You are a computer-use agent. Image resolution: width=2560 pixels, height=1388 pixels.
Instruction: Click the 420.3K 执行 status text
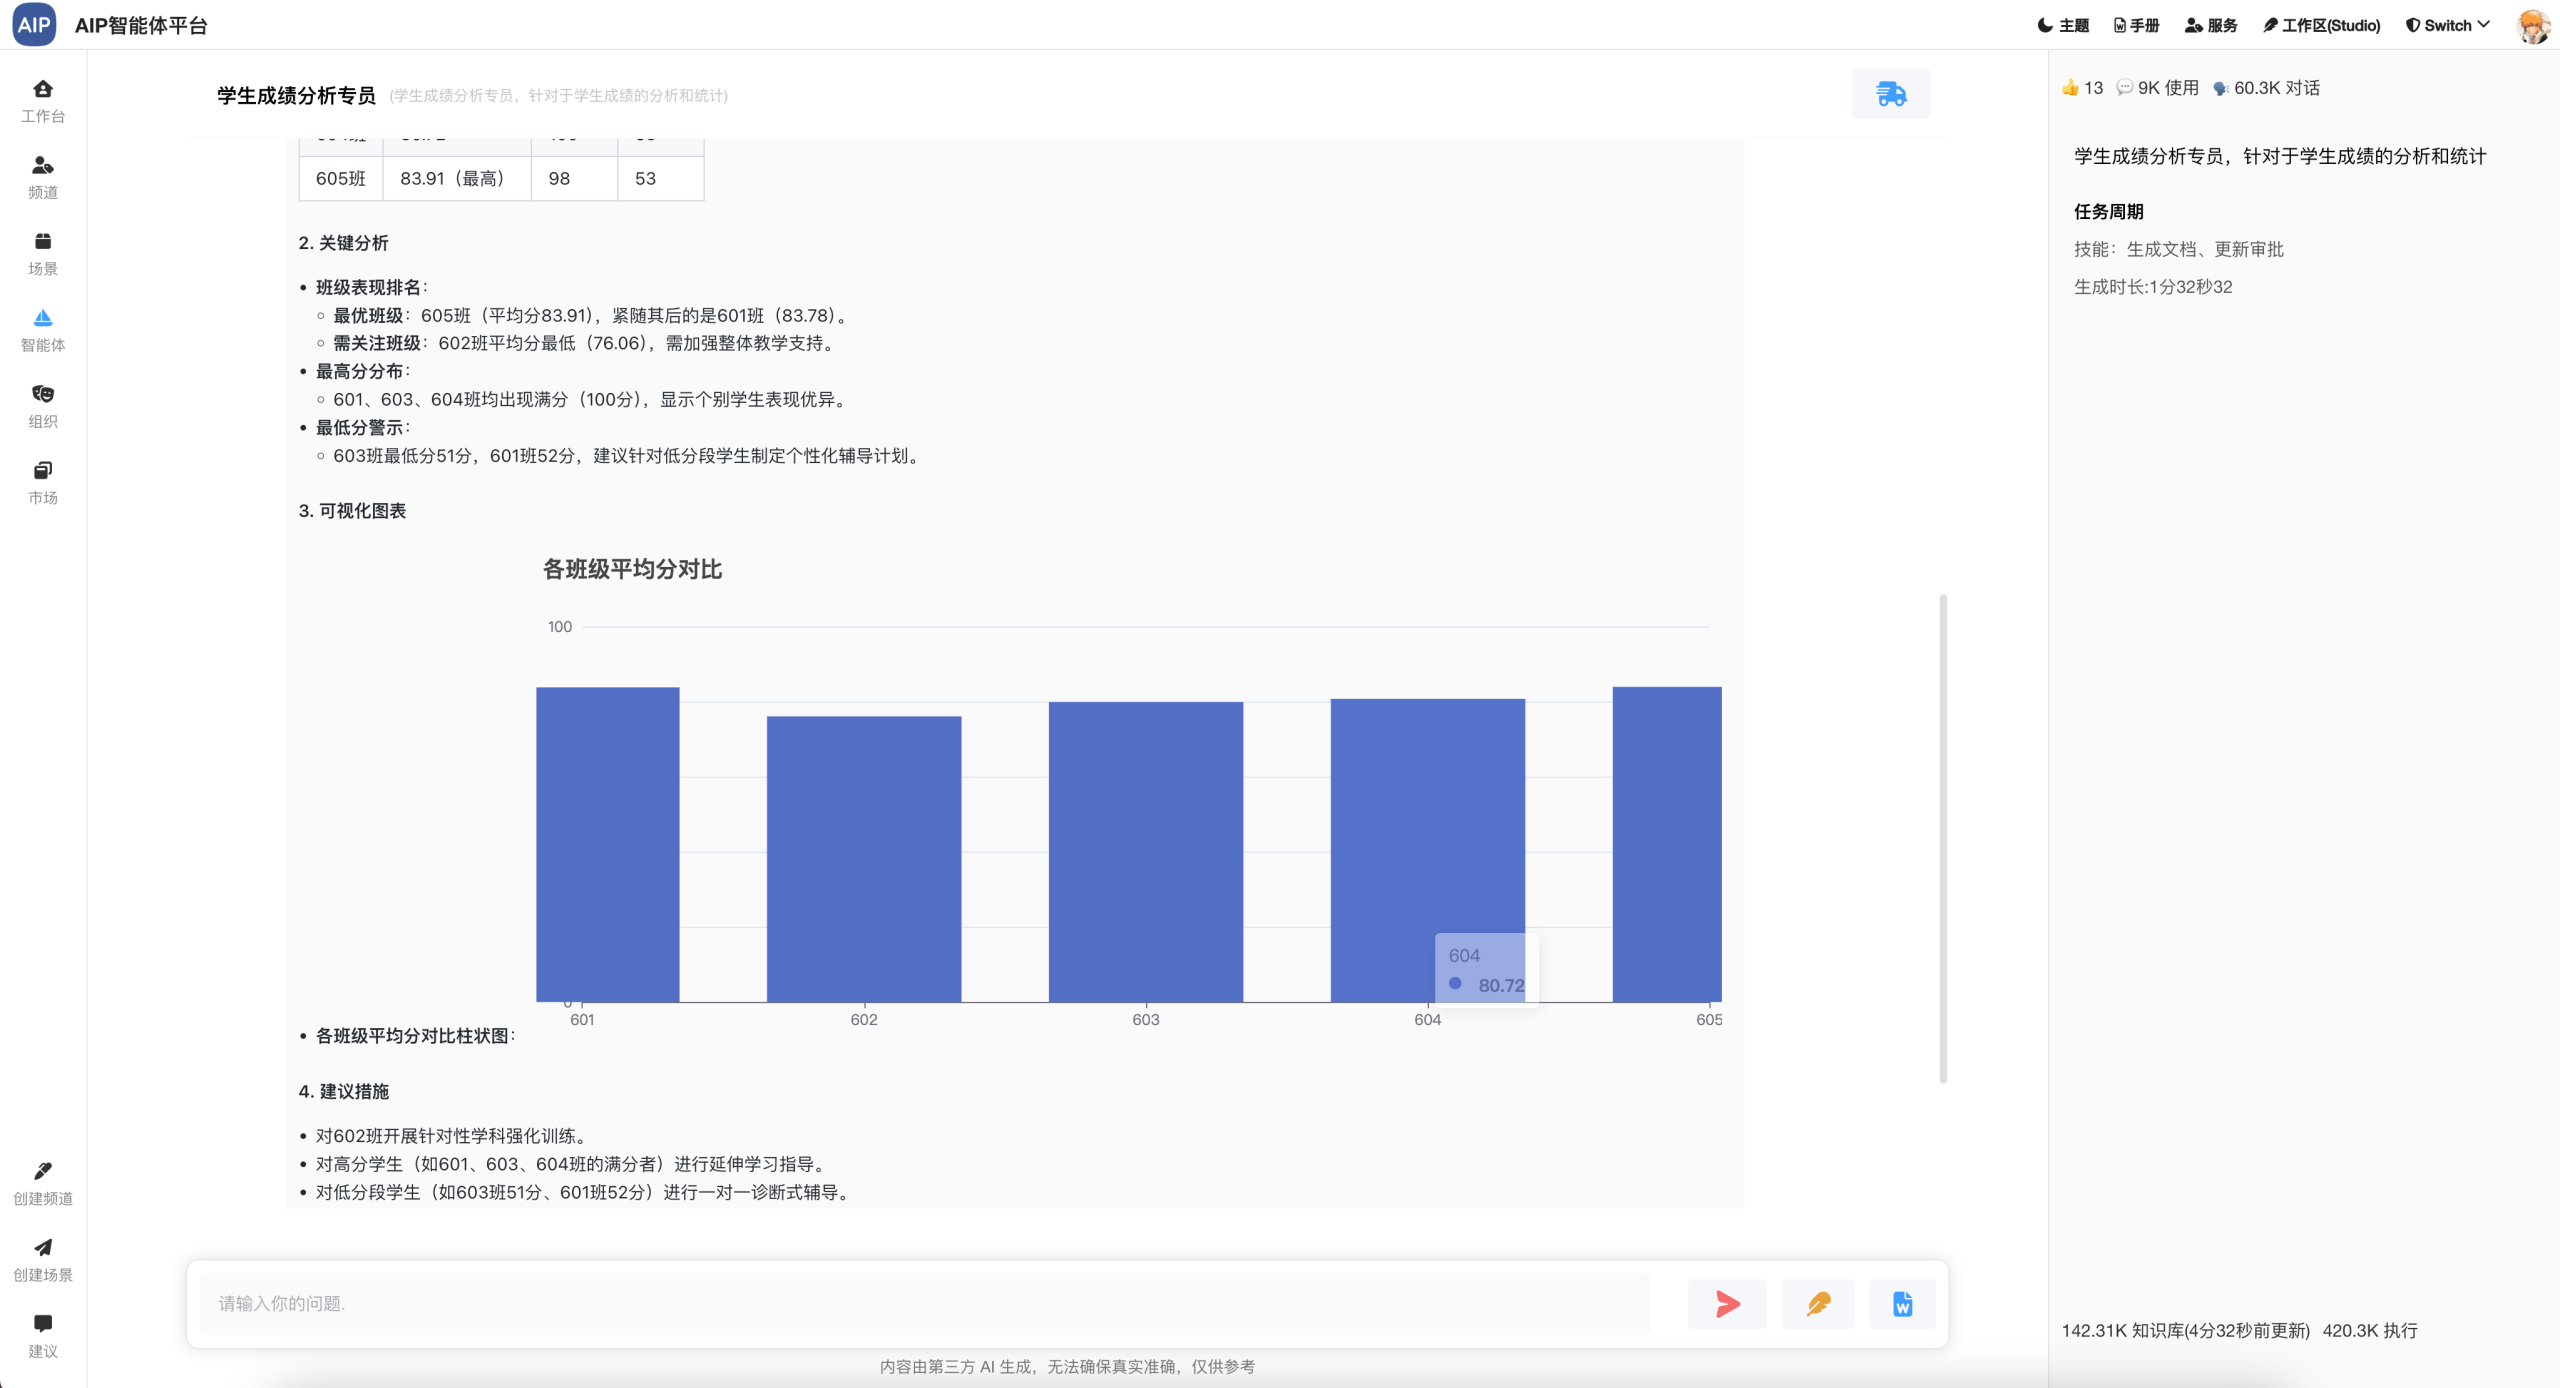coord(2369,1330)
